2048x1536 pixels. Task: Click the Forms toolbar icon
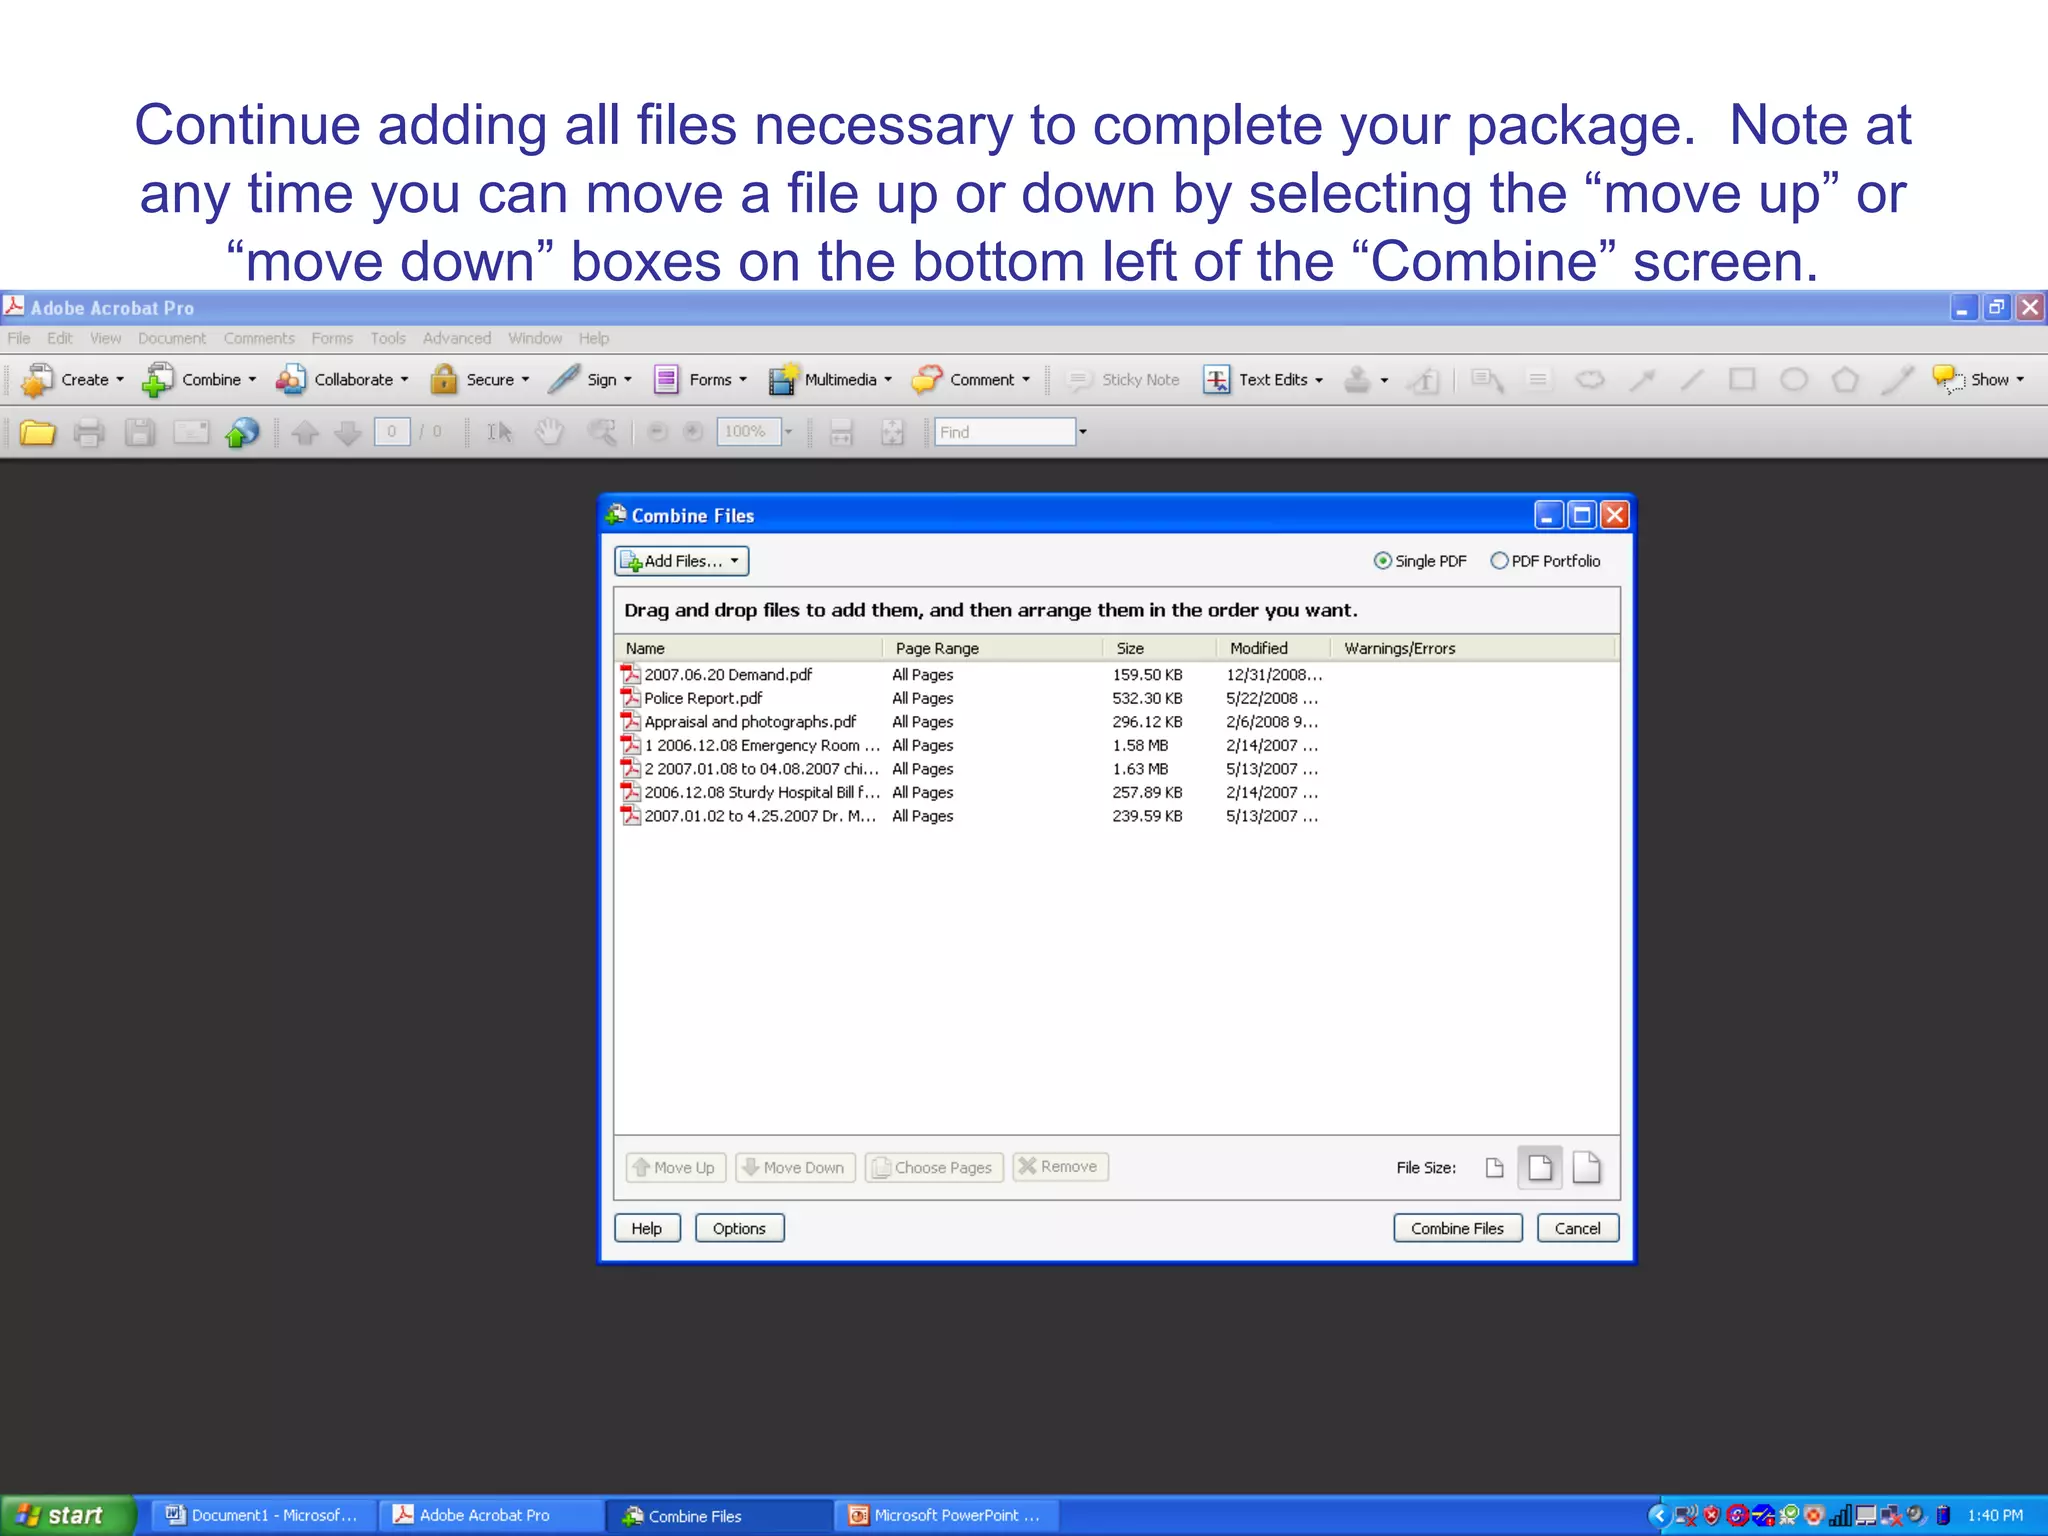pyautogui.click(x=666, y=380)
